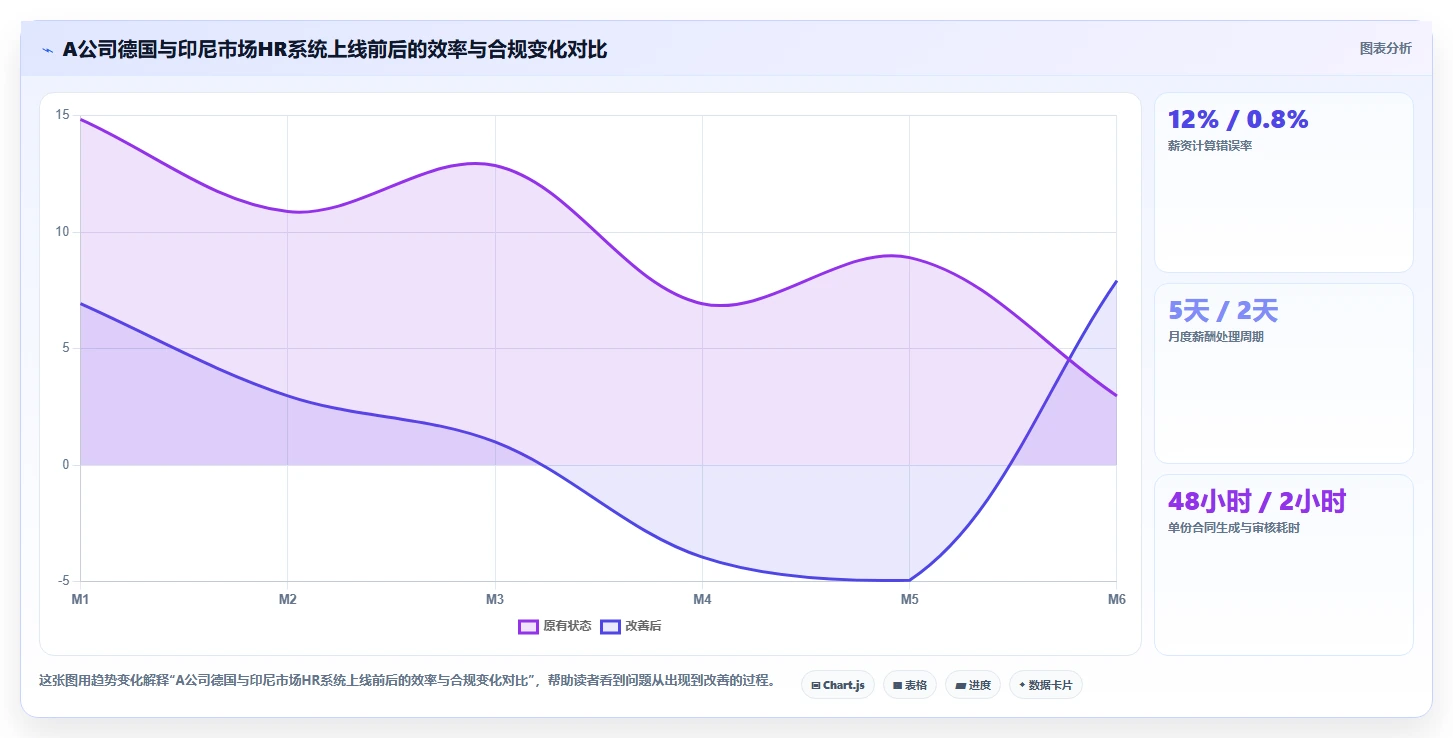Click the 5天 / 2天 value
This screenshot has height=738, width=1453.
pos(1223,311)
